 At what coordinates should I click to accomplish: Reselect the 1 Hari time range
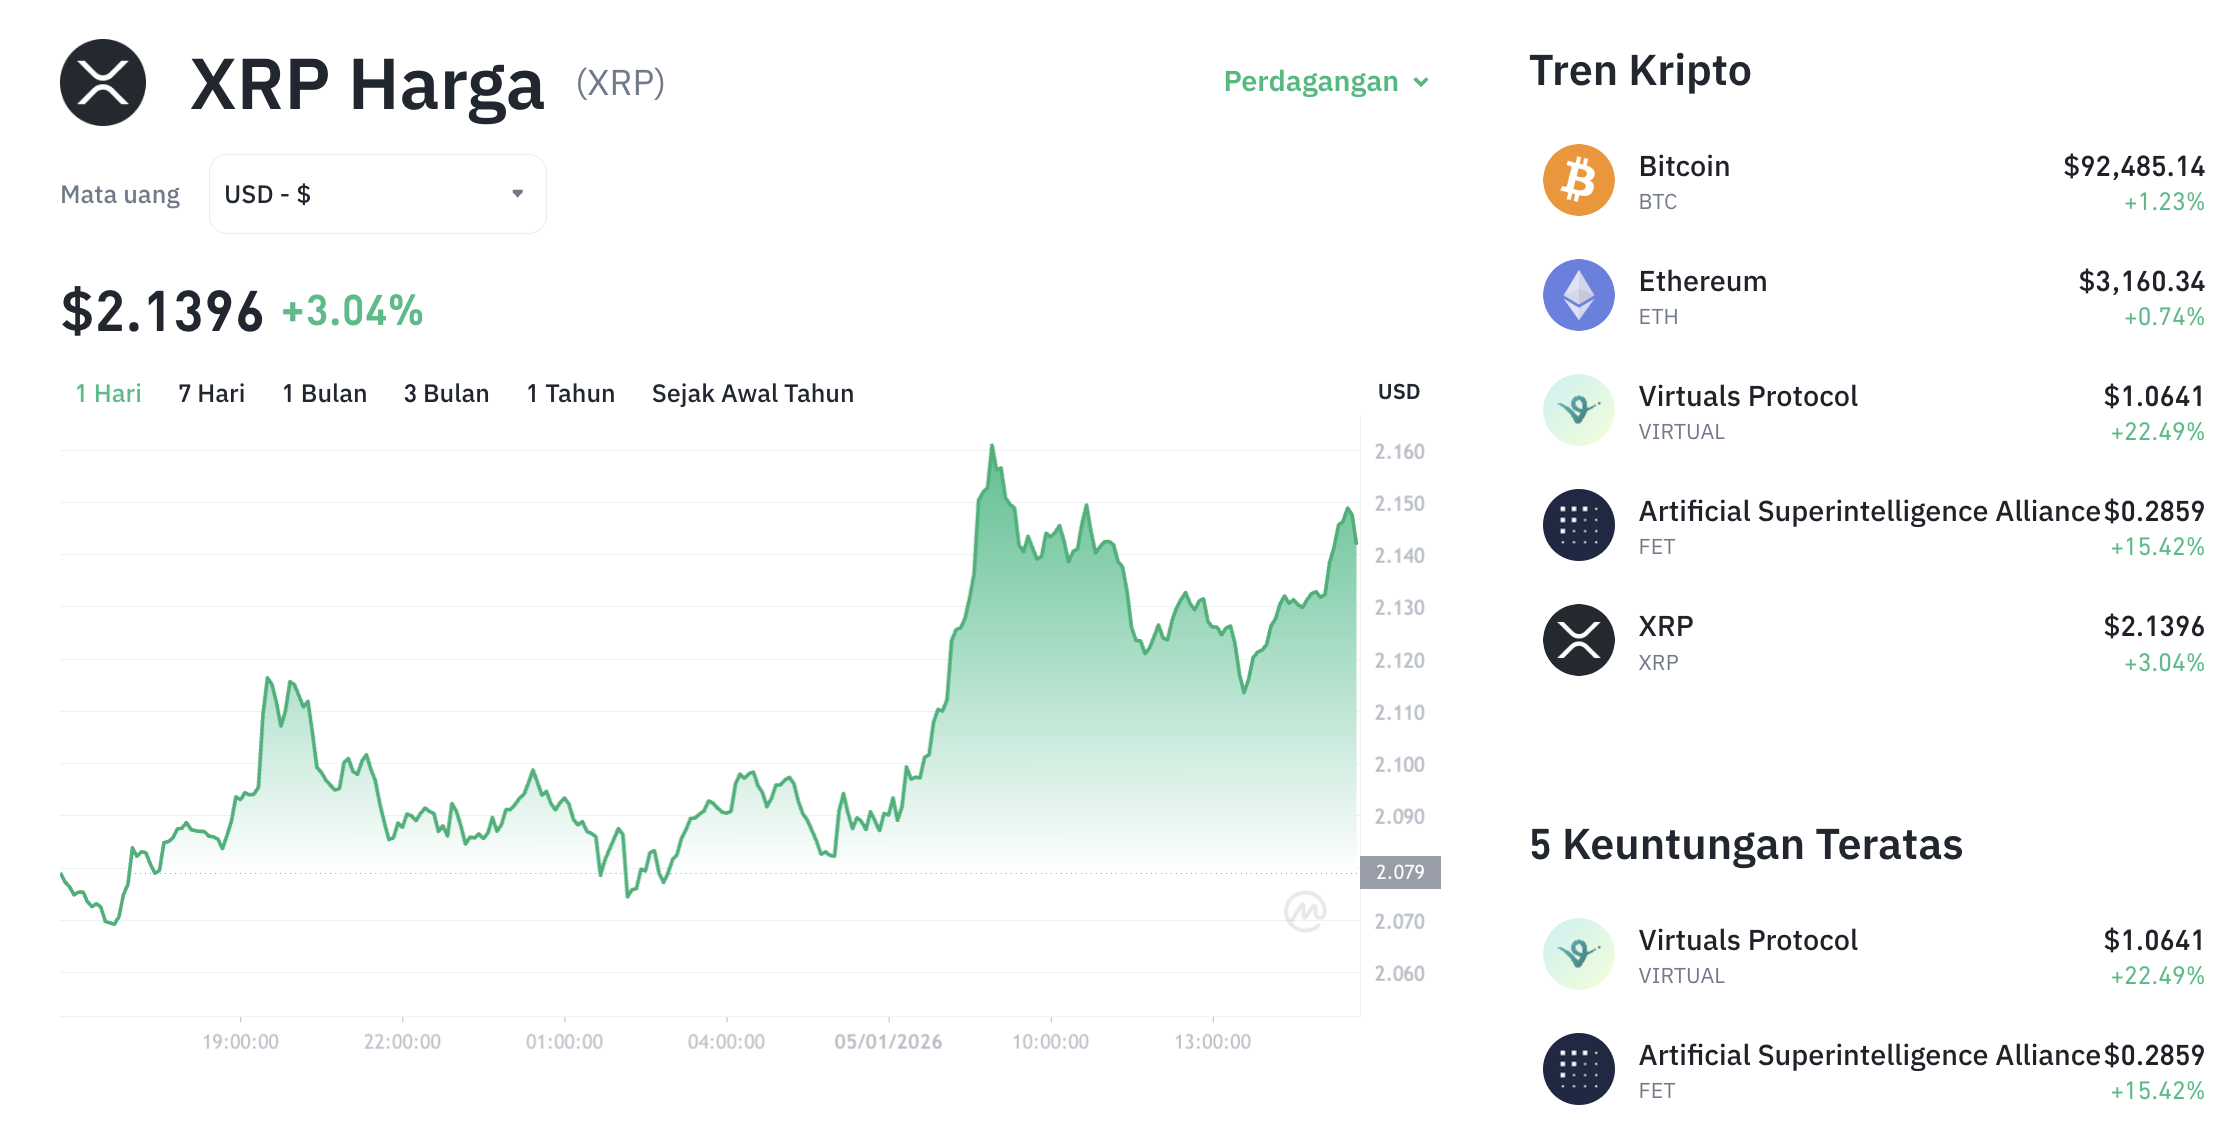point(107,393)
